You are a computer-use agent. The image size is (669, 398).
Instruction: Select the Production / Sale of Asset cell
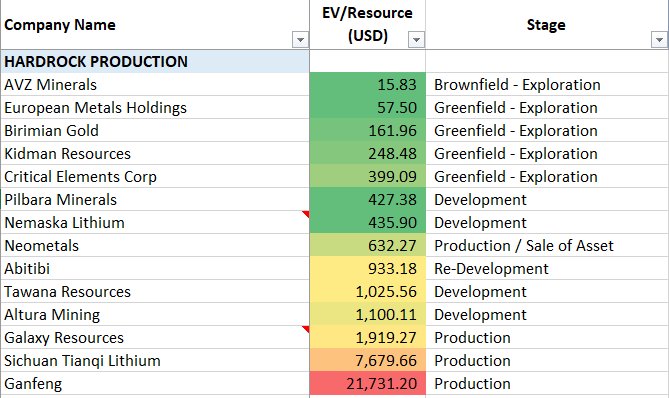(547, 246)
